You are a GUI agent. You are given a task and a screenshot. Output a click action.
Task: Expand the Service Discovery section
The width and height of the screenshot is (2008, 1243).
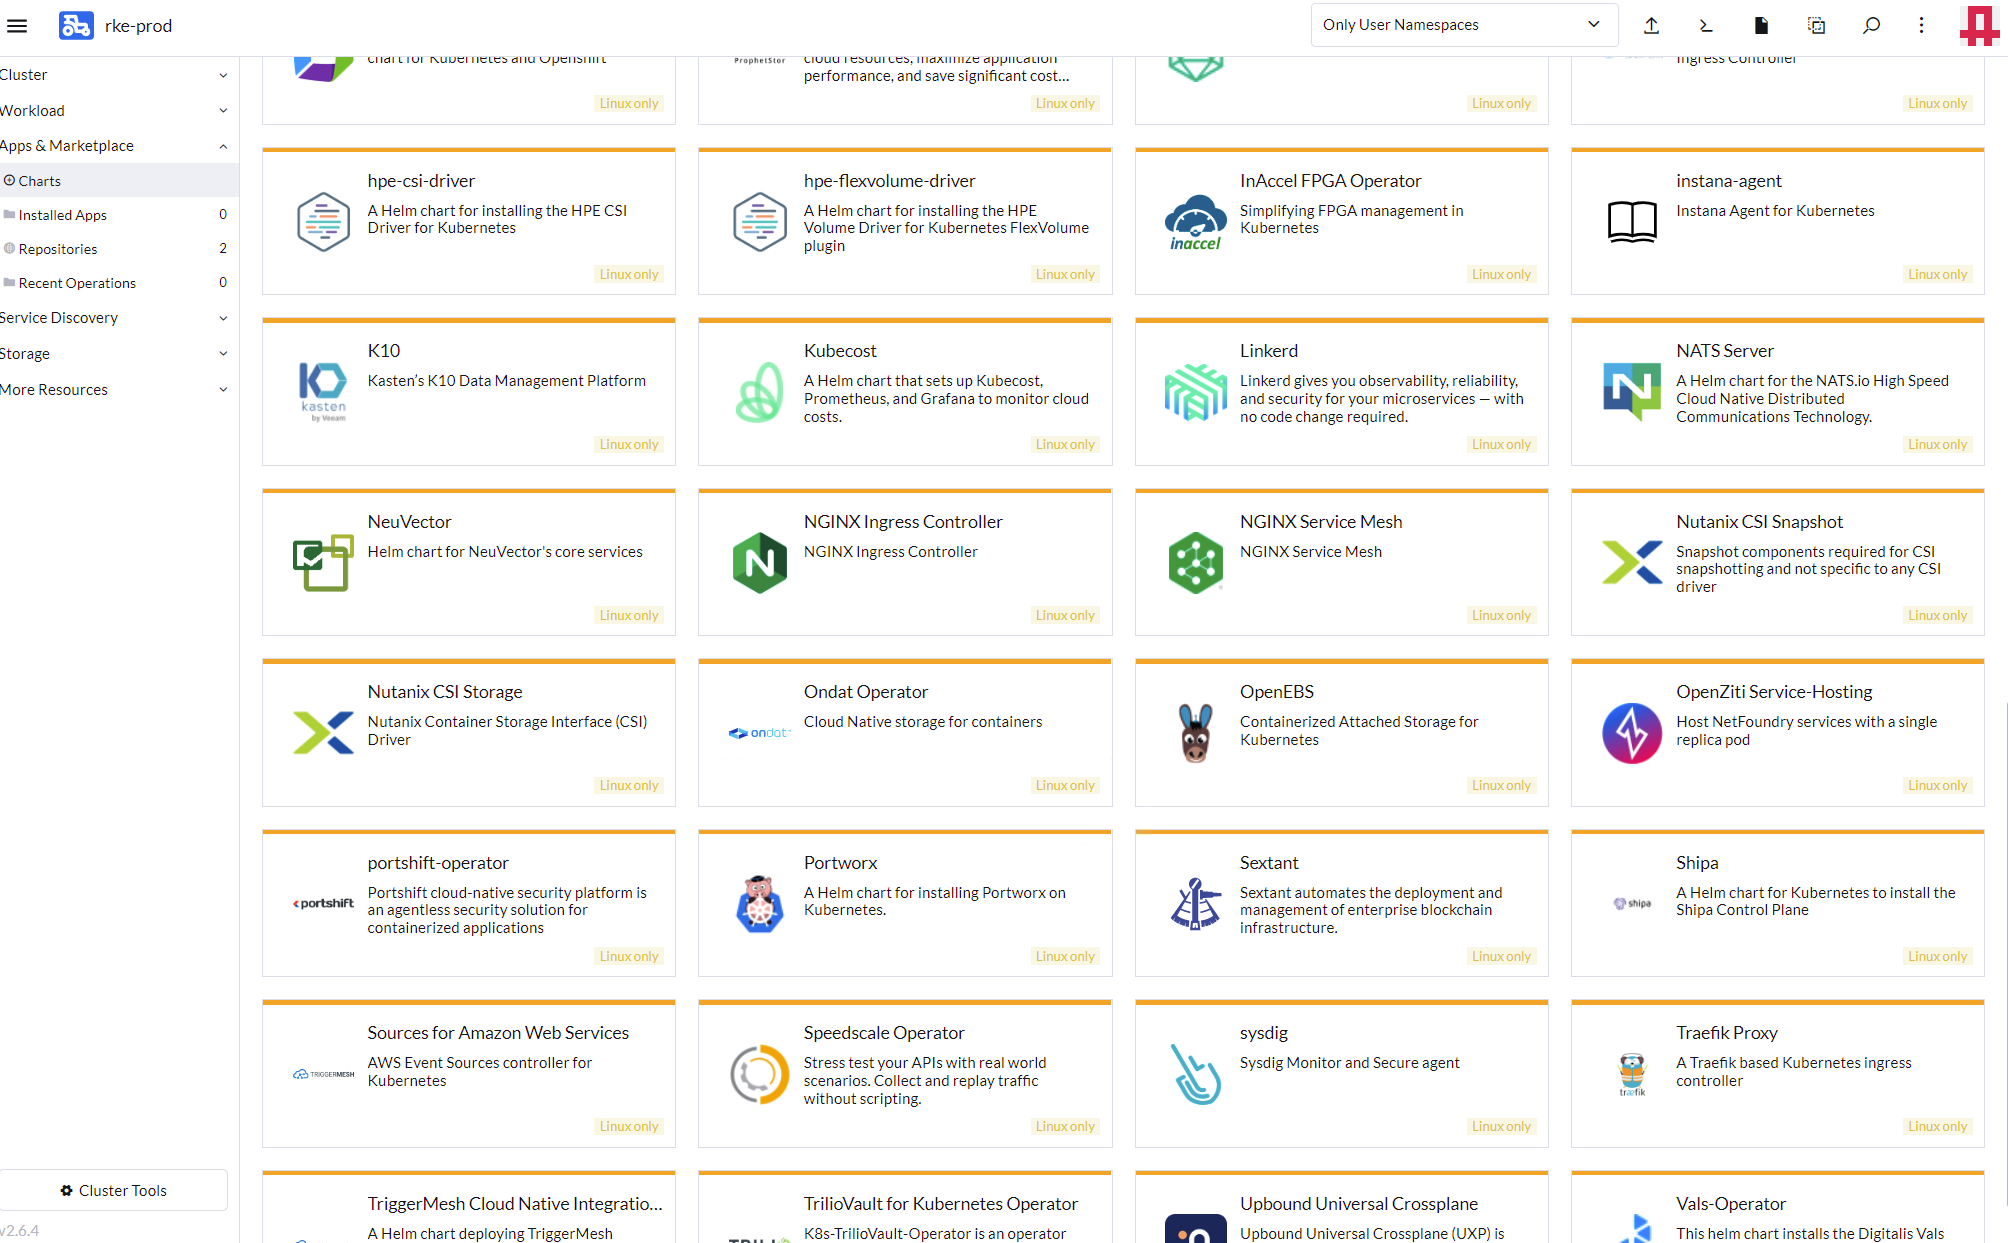[116, 318]
